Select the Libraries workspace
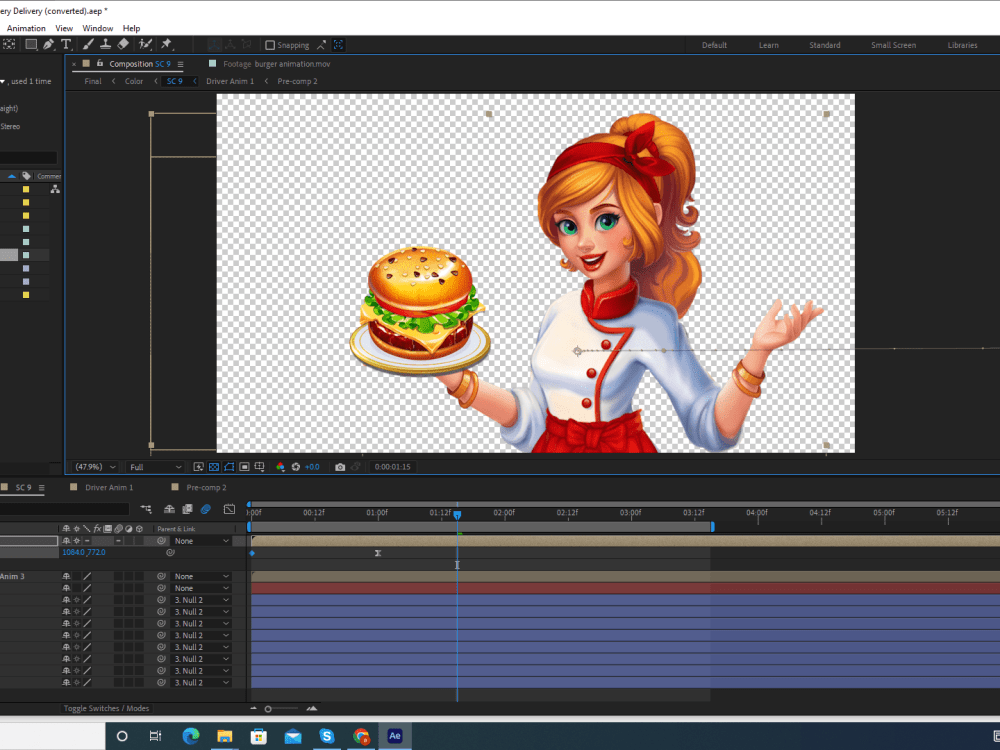Image resolution: width=1000 pixels, height=750 pixels. tap(962, 45)
